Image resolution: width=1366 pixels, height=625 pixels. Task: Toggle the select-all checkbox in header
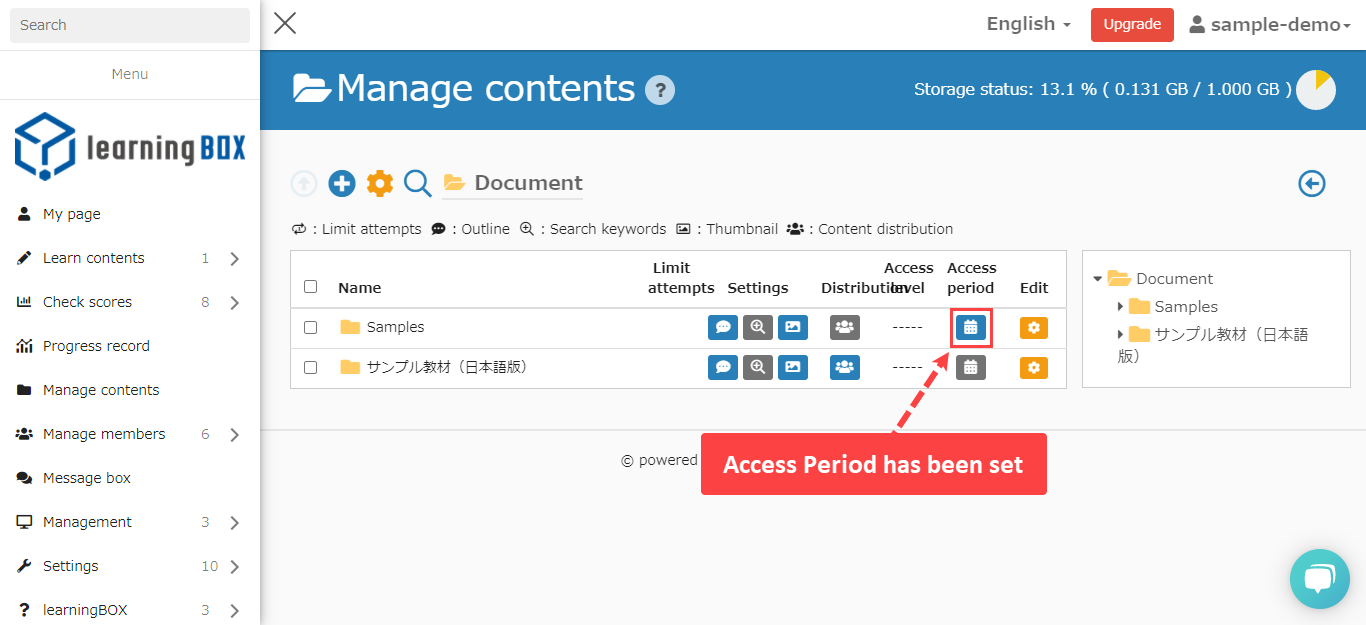point(310,287)
